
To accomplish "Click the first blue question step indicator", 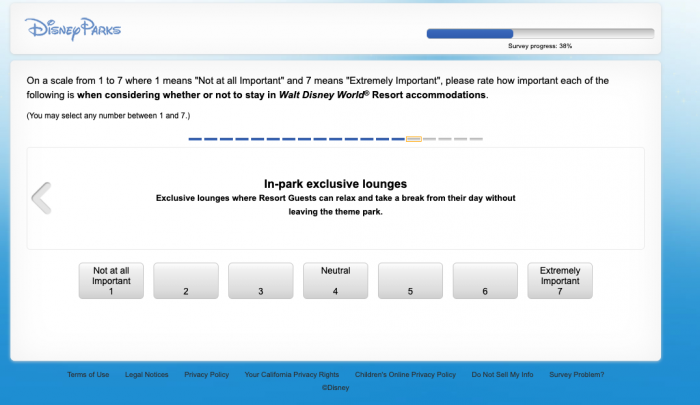I will pyautogui.click(x=196, y=139).
